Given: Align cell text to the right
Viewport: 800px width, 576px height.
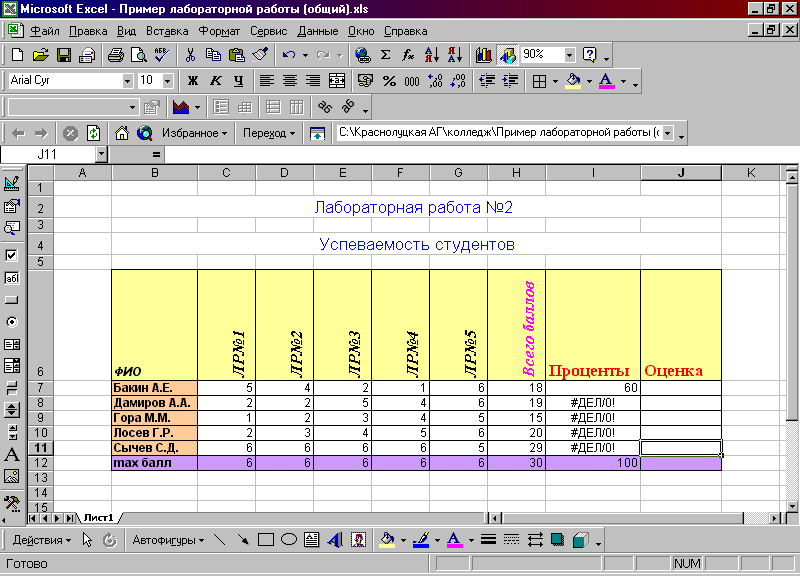Looking at the screenshot, I should (313, 81).
